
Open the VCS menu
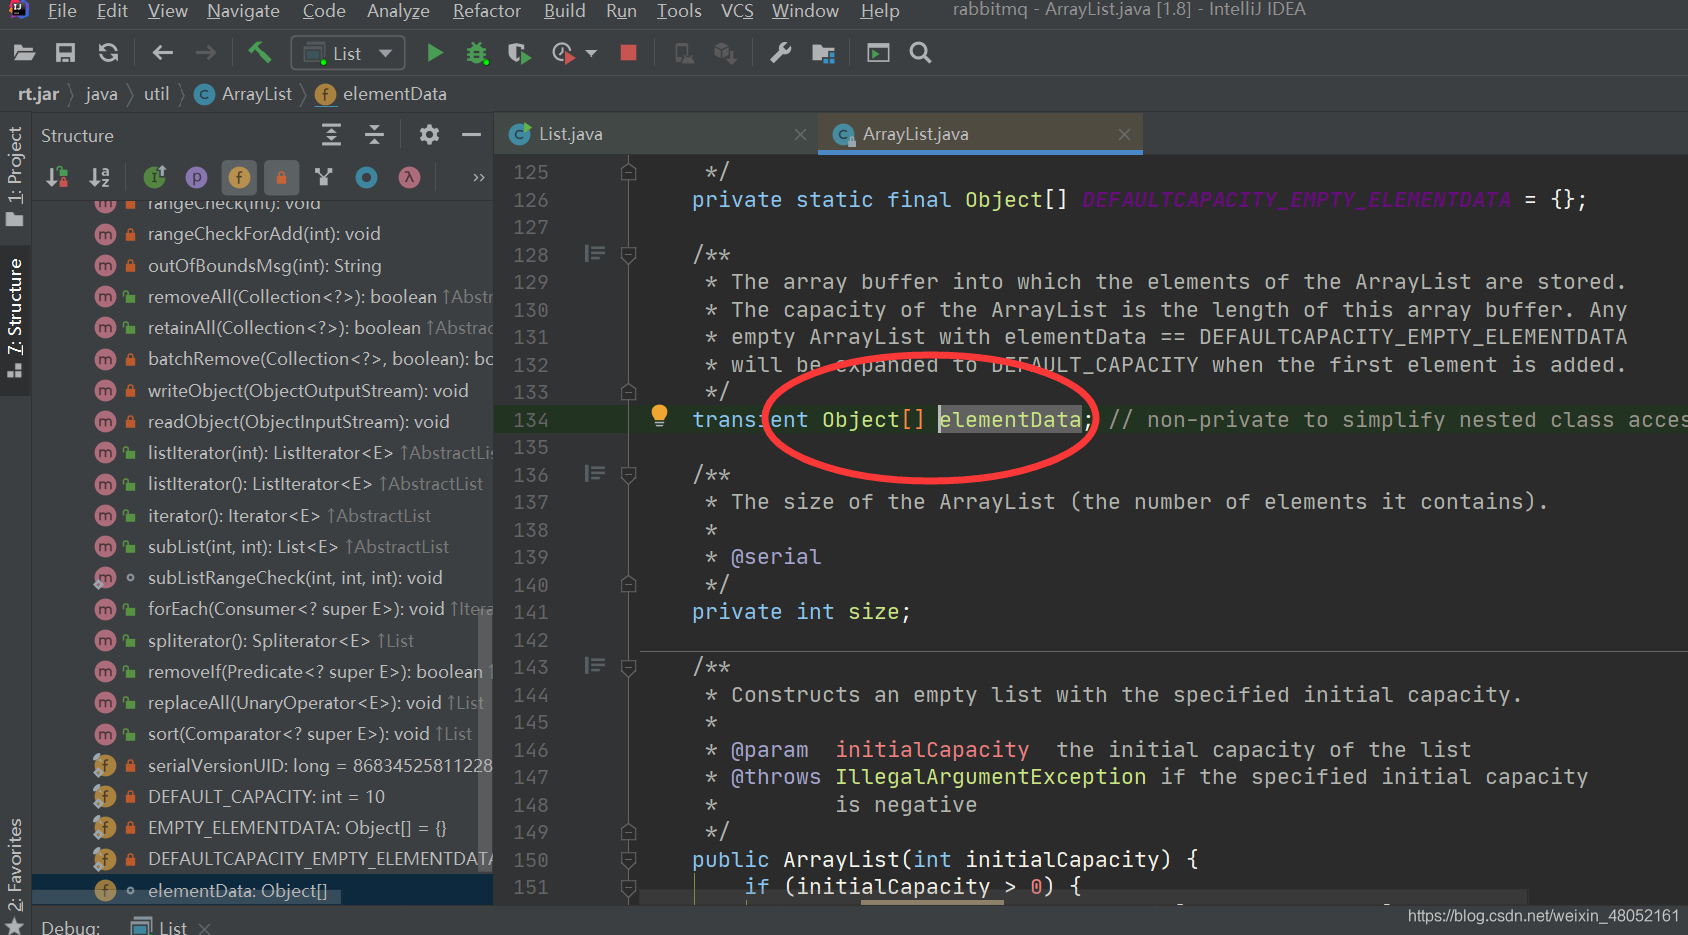[x=737, y=11]
